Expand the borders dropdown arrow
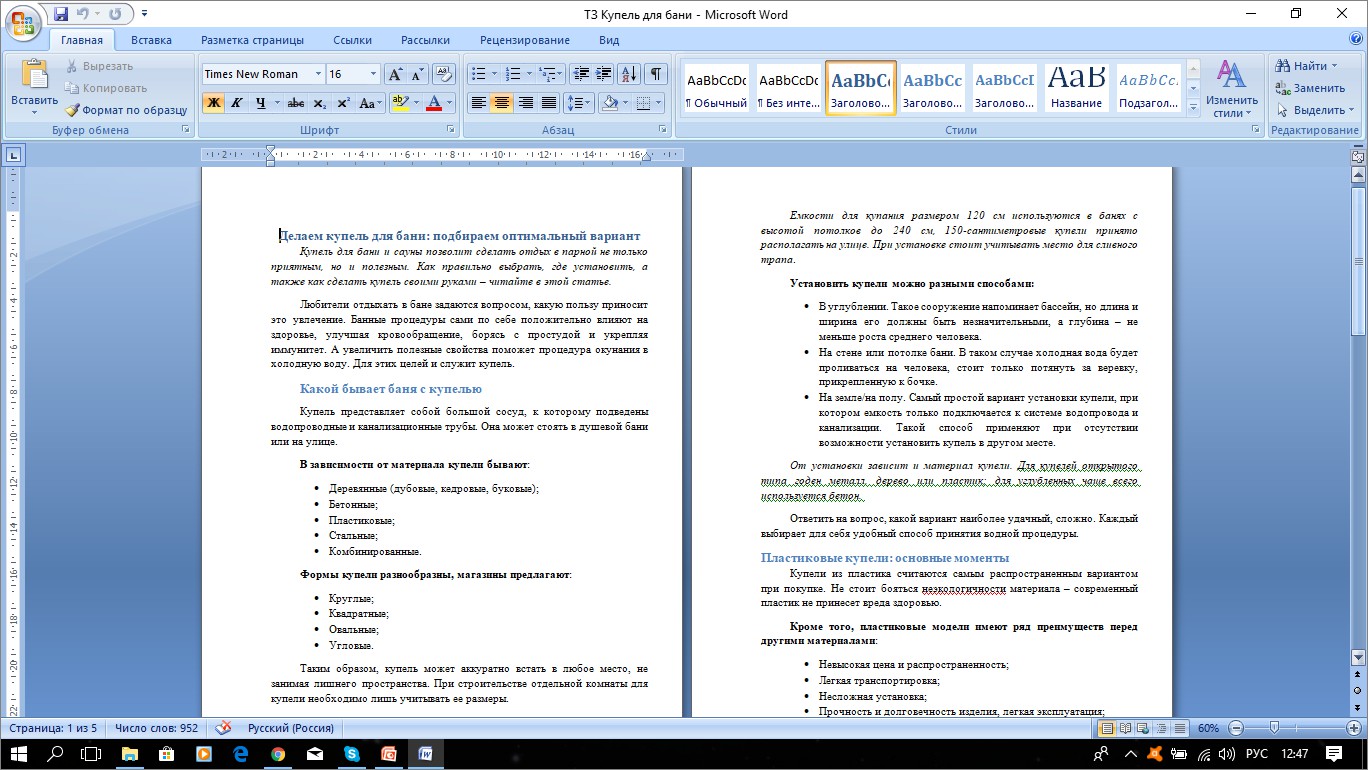The image size is (1368, 770). (656, 102)
